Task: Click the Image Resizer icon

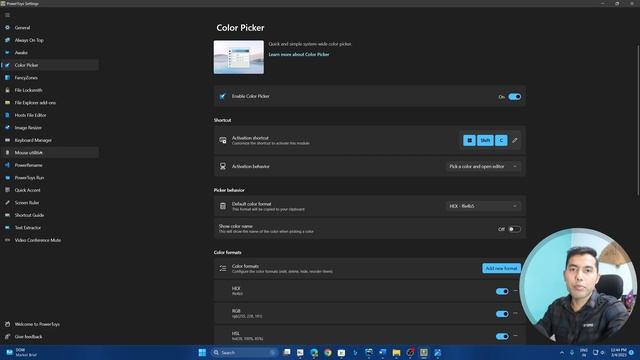Action: [7, 128]
